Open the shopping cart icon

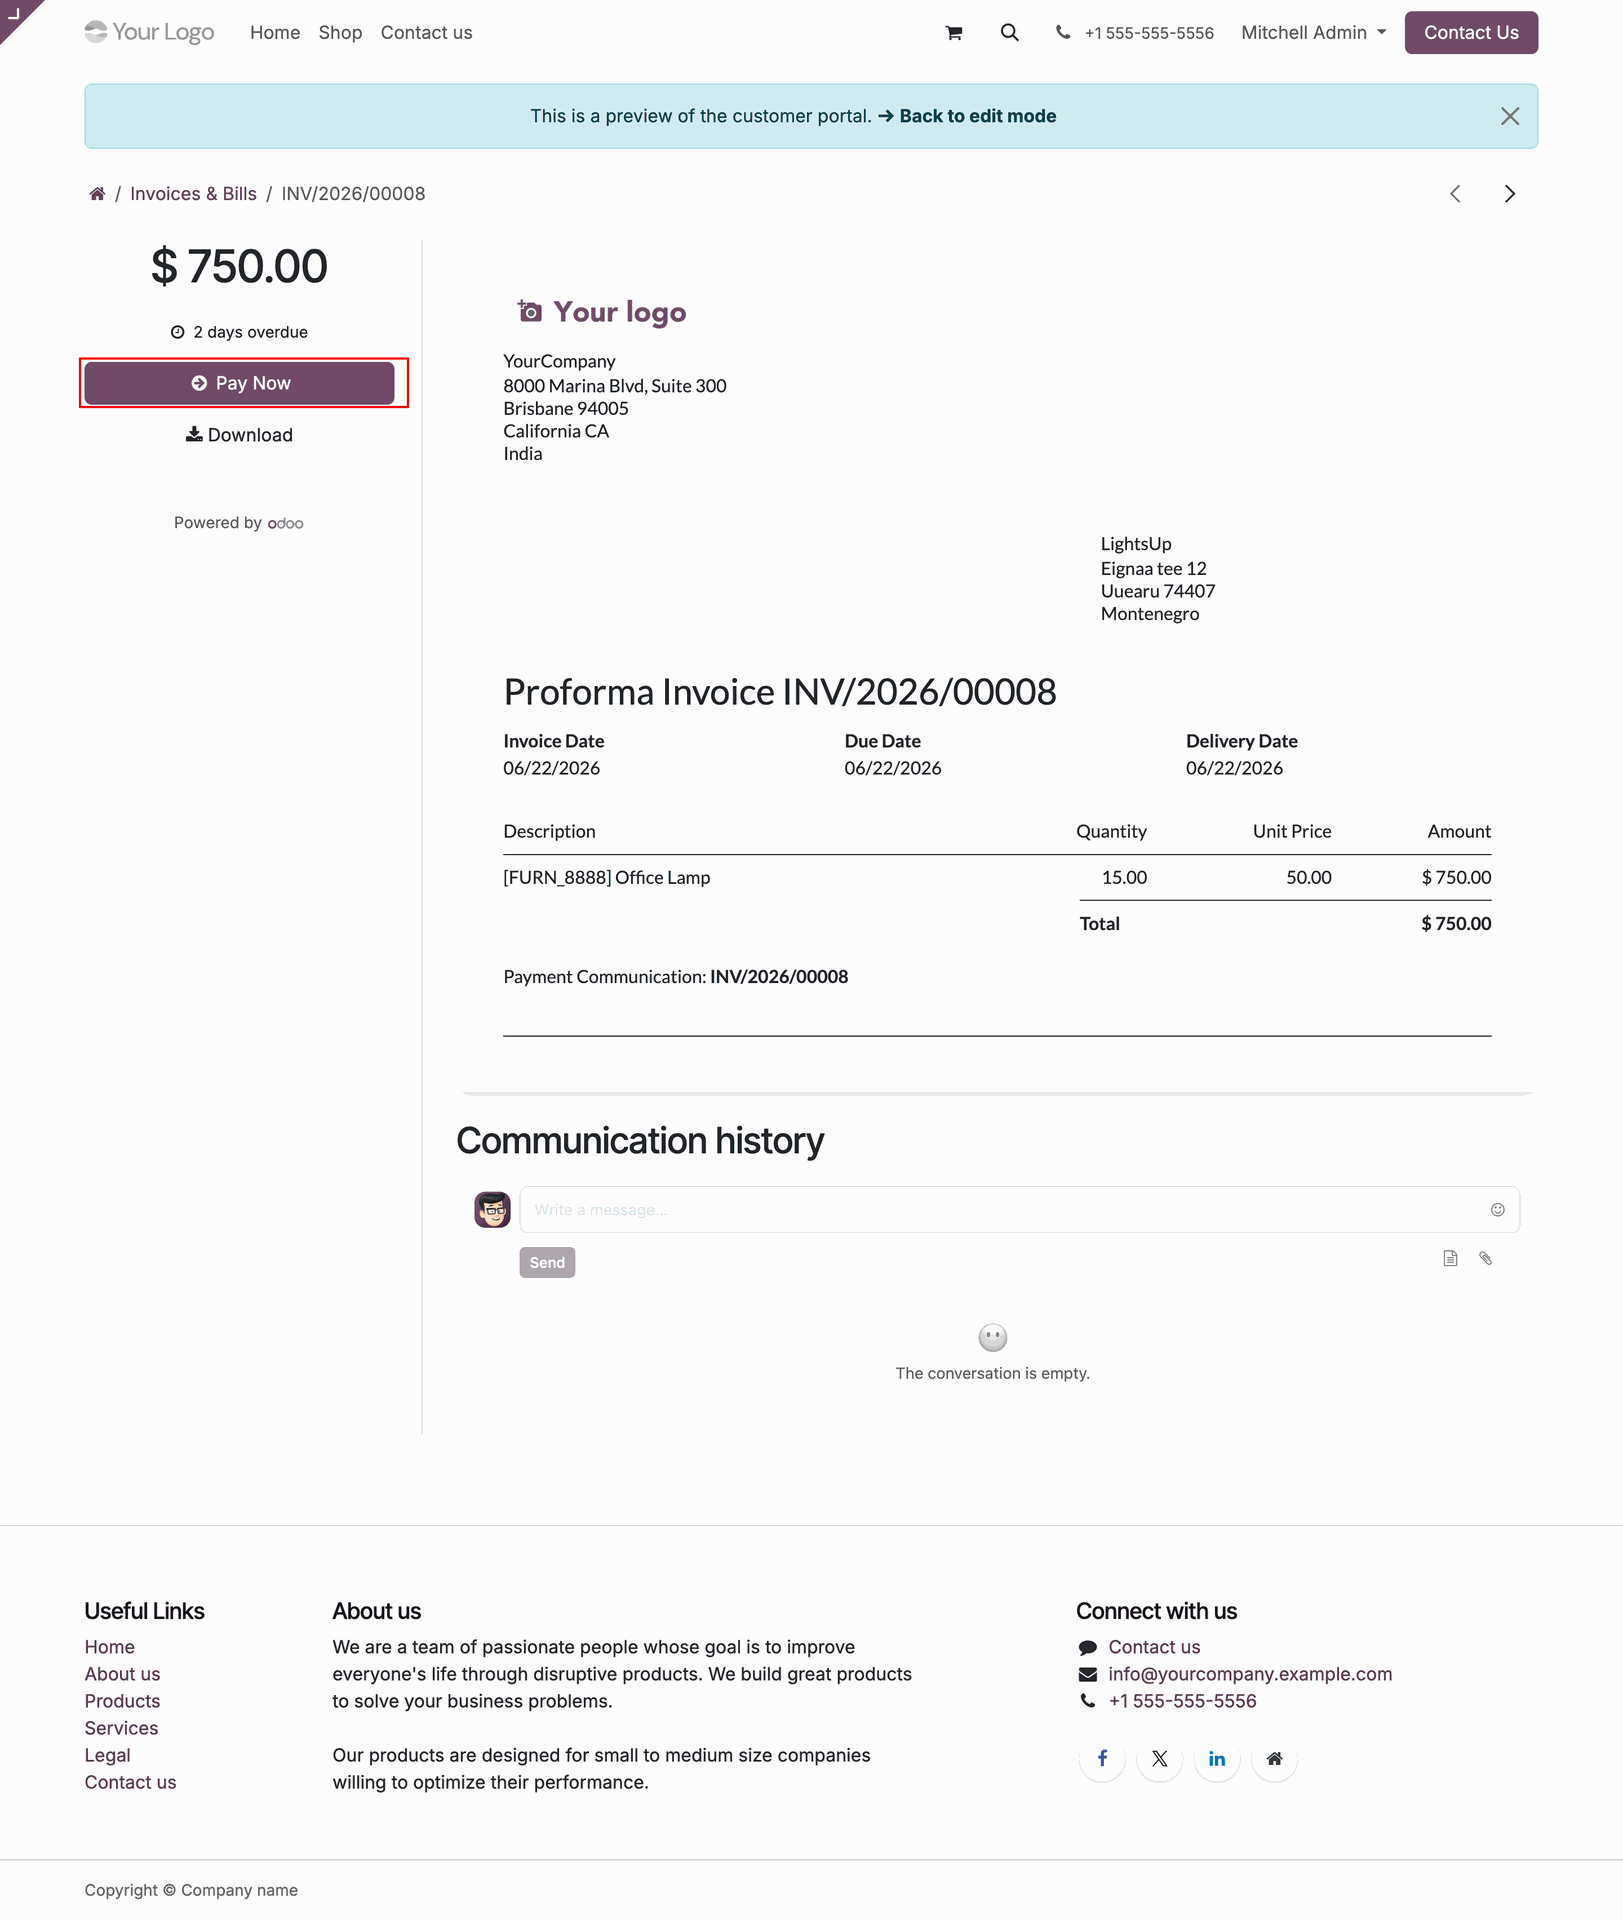[x=954, y=33]
